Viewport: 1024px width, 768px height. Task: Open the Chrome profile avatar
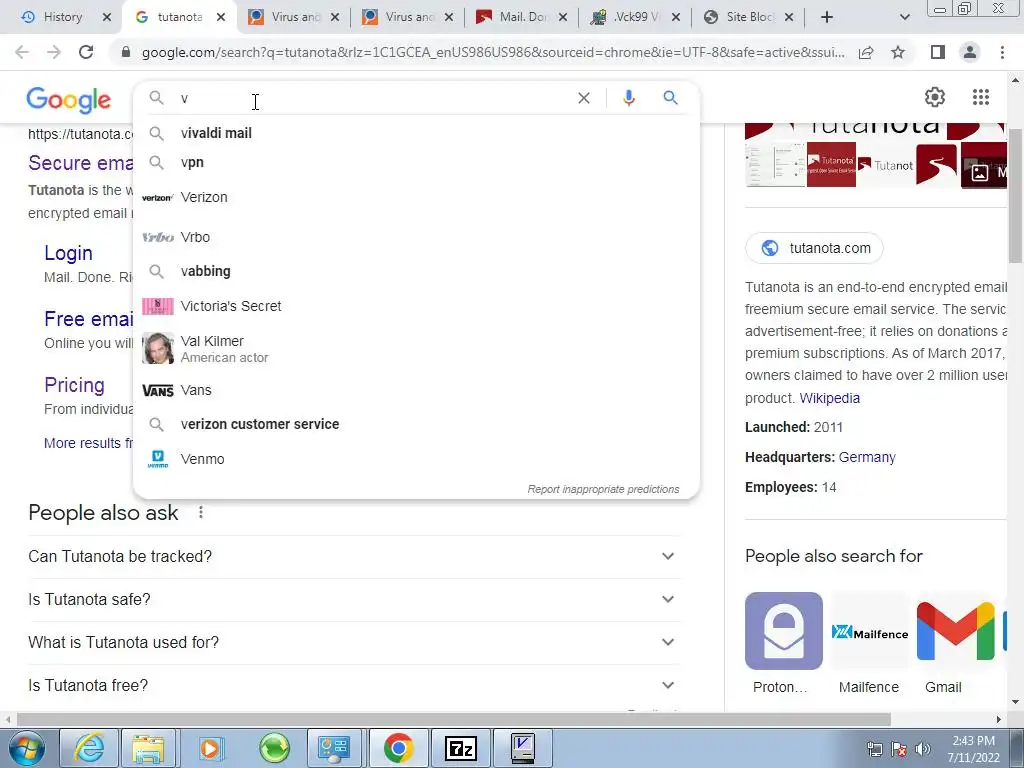tap(970, 52)
